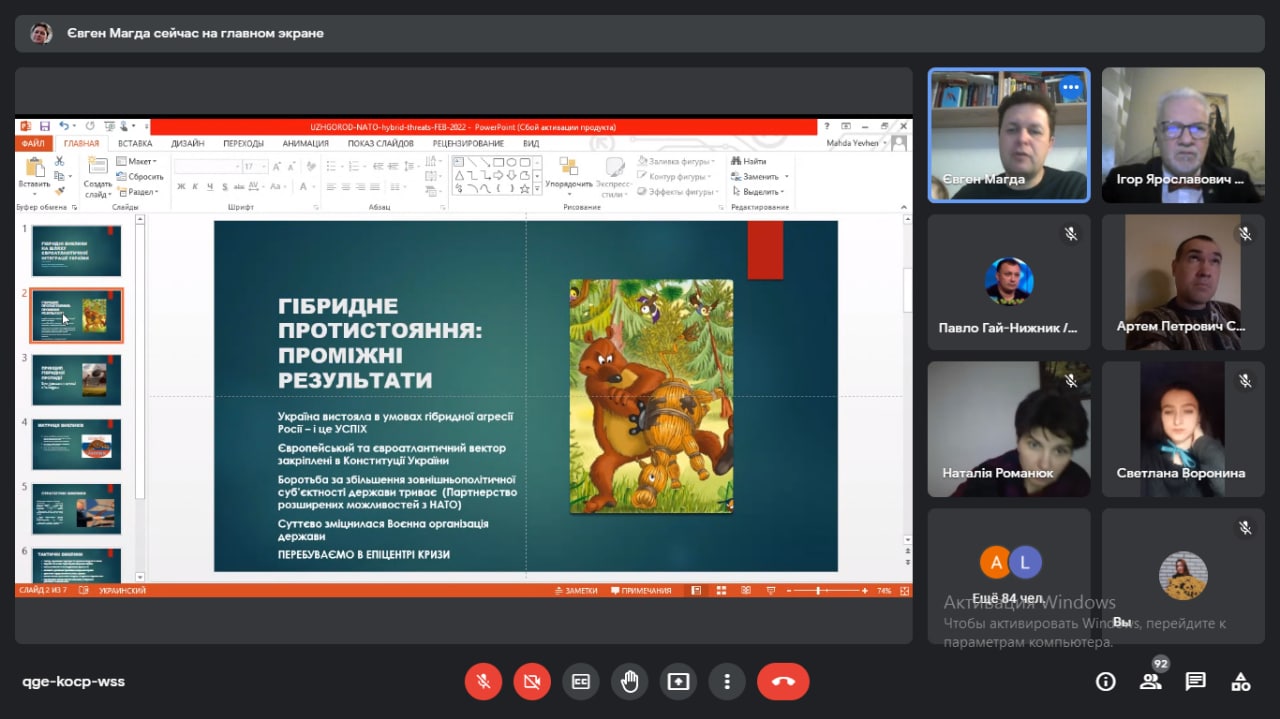Switch to the ДИЗАЙН ribbon tab
The image size is (1280, 719).
click(x=187, y=144)
